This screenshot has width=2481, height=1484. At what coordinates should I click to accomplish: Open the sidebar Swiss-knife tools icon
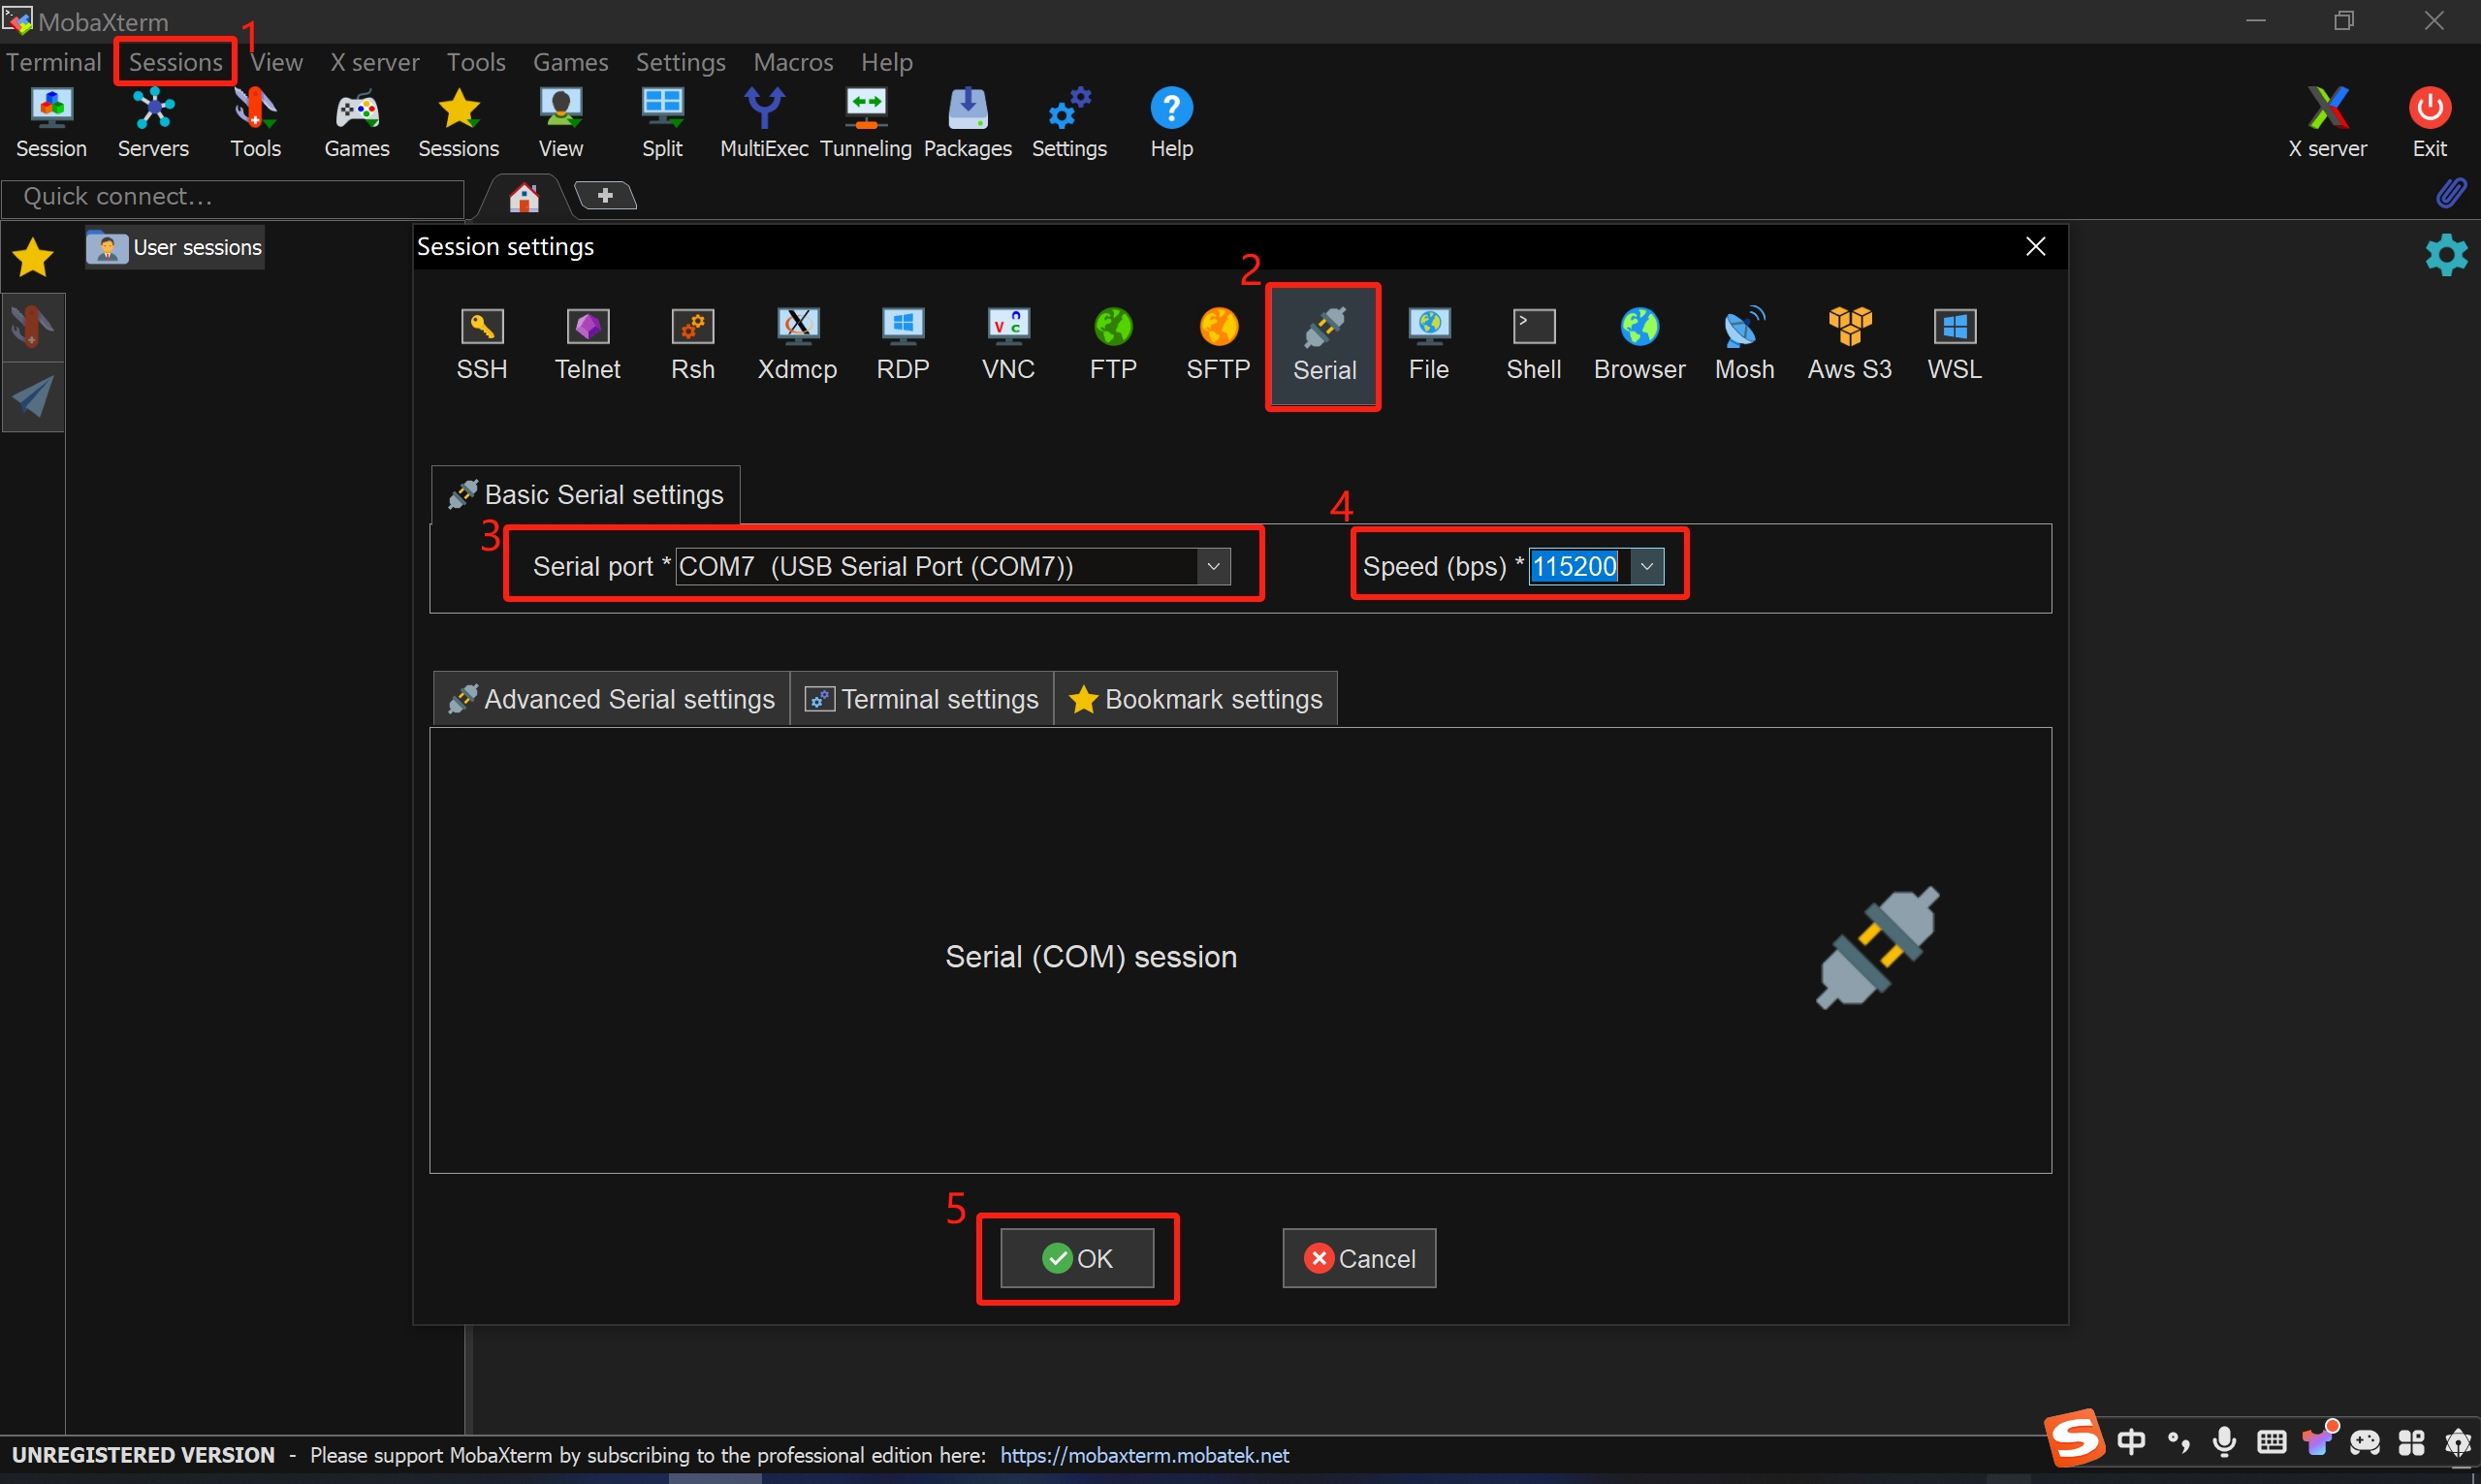click(x=33, y=327)
